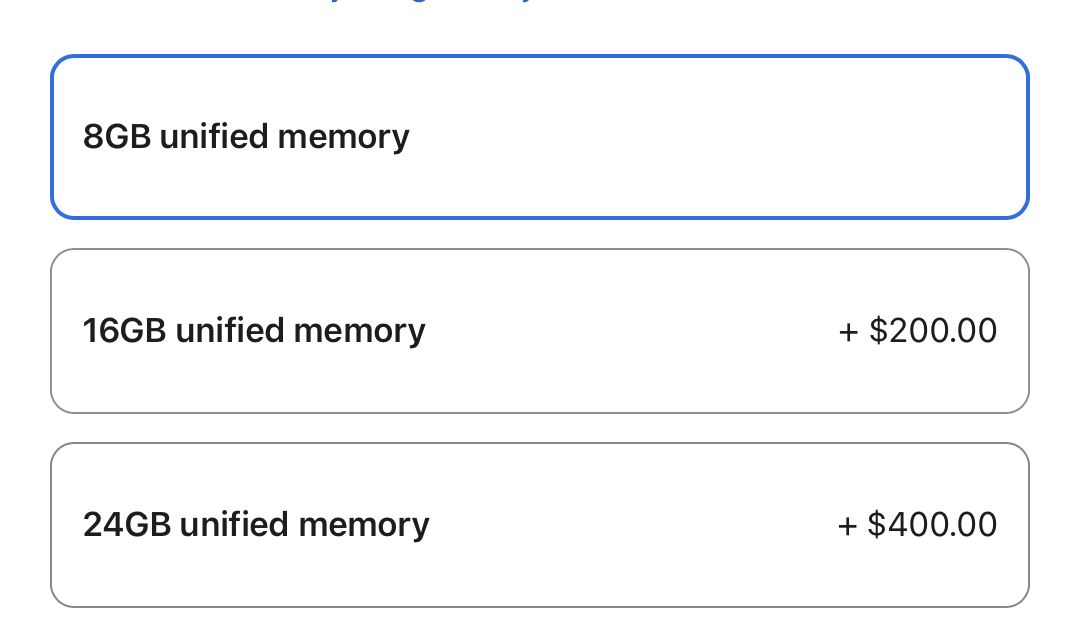Image resolution: width=1068 pixels, height=634 pixels.
Task: Upgrade memory to 24GB
Action: (539, 524)
